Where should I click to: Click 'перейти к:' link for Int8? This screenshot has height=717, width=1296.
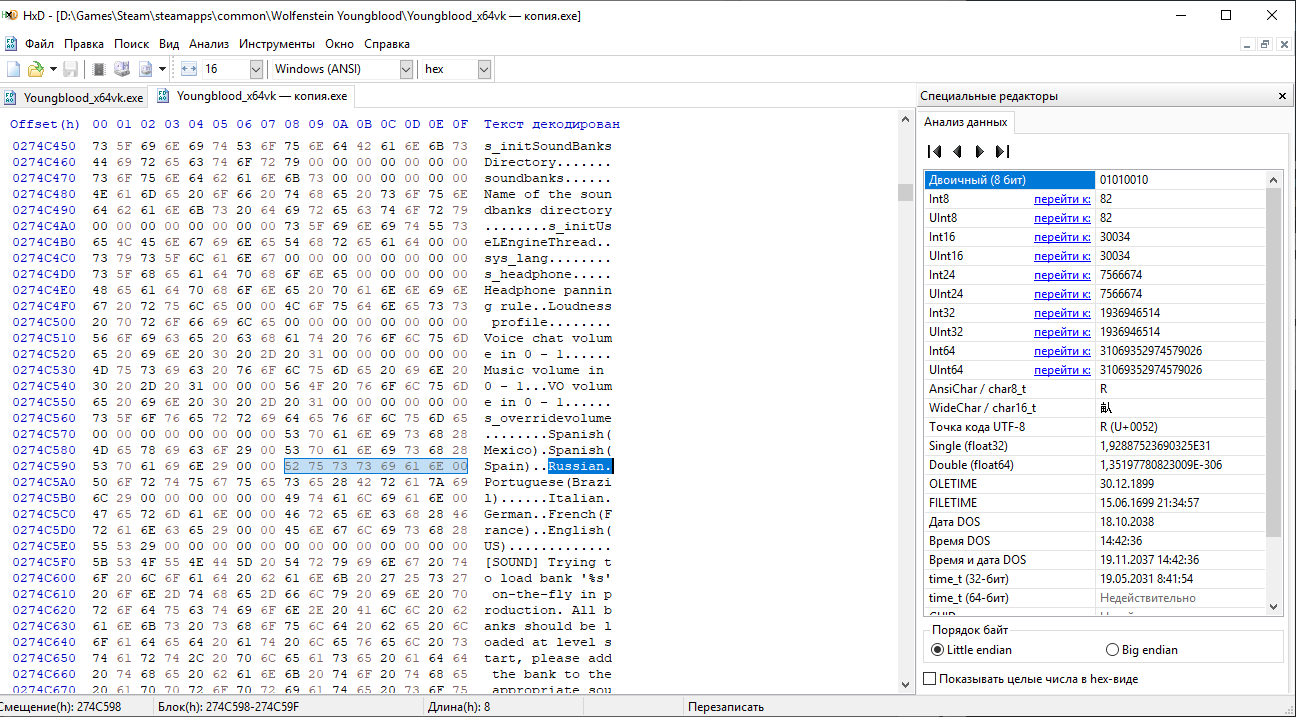point(1062,199)
